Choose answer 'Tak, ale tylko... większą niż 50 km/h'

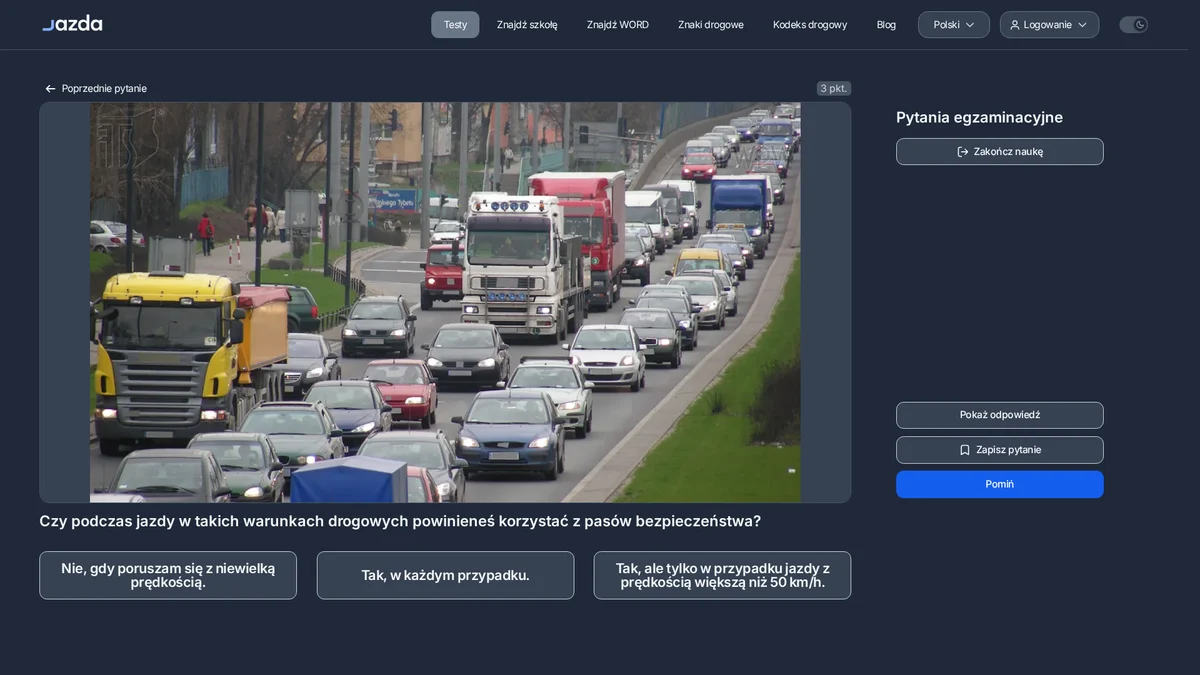tap(722, 575)
